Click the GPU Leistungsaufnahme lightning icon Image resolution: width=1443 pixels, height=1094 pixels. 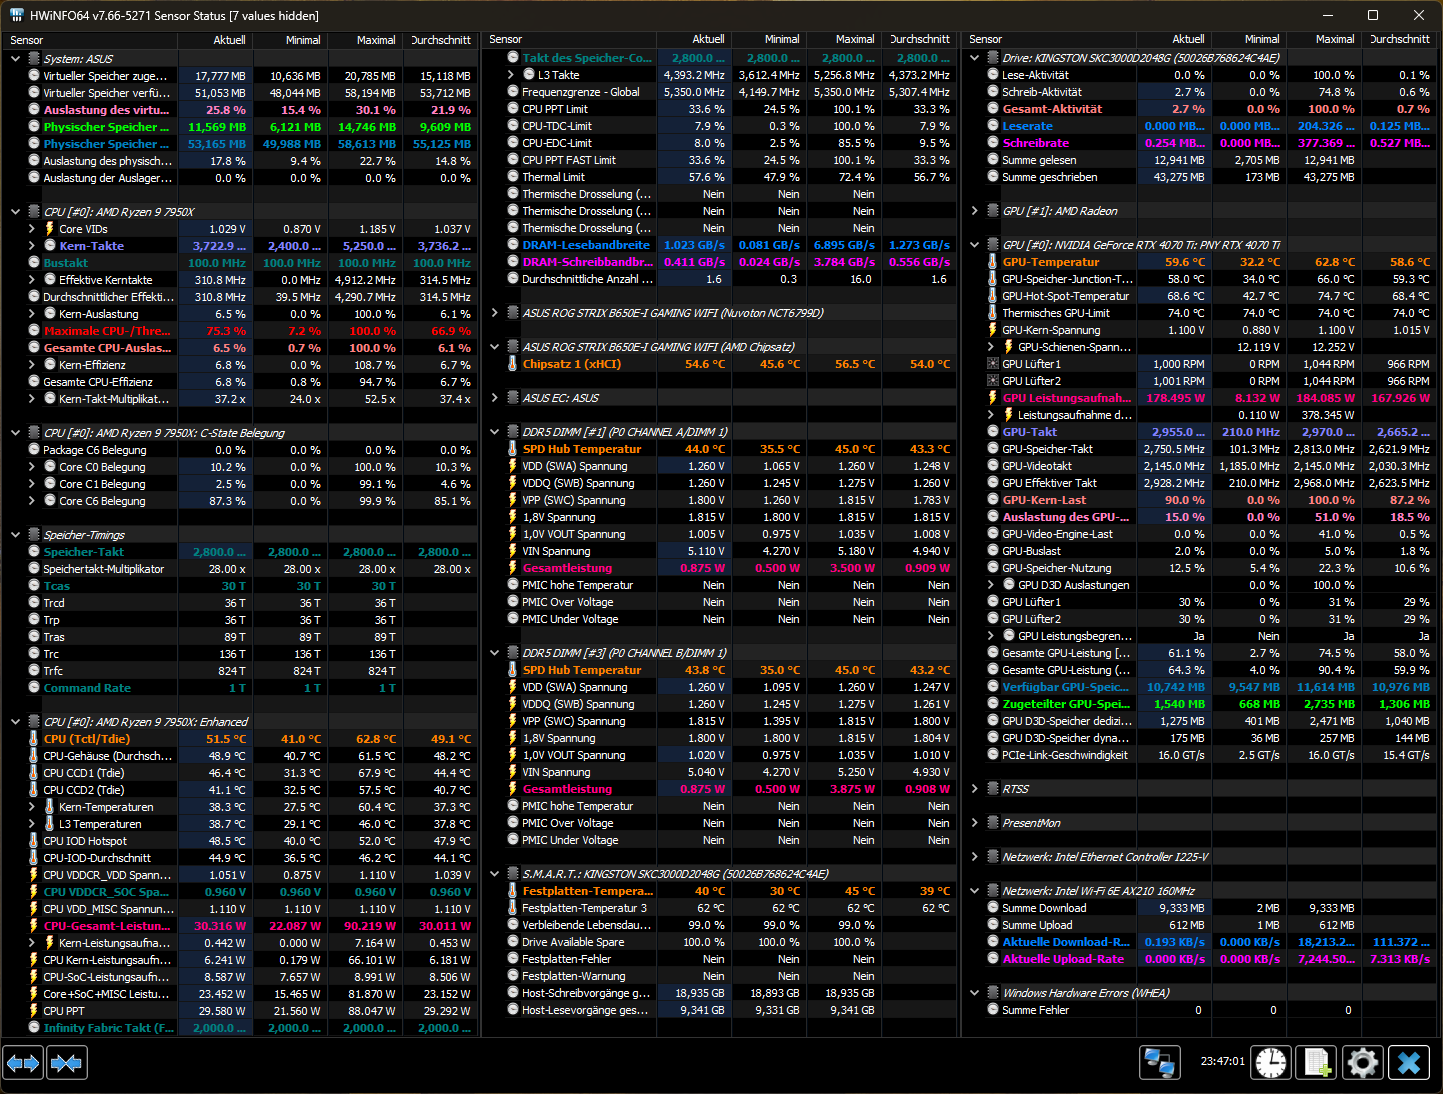(993, 398)
